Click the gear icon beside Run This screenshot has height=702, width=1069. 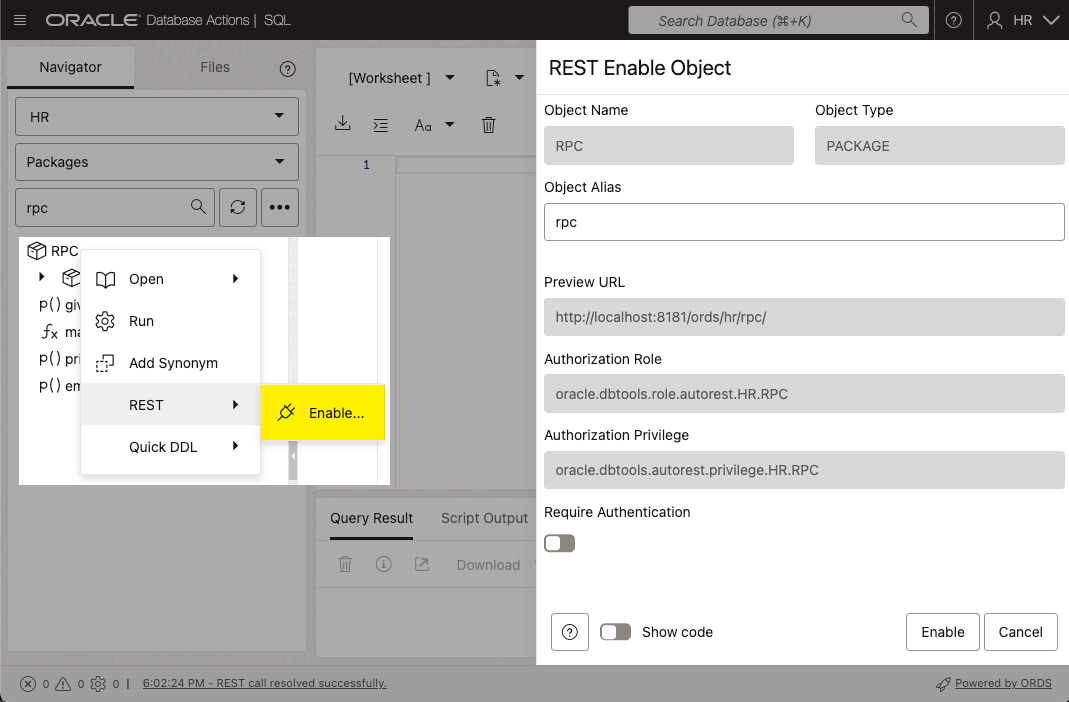[105, 321]
